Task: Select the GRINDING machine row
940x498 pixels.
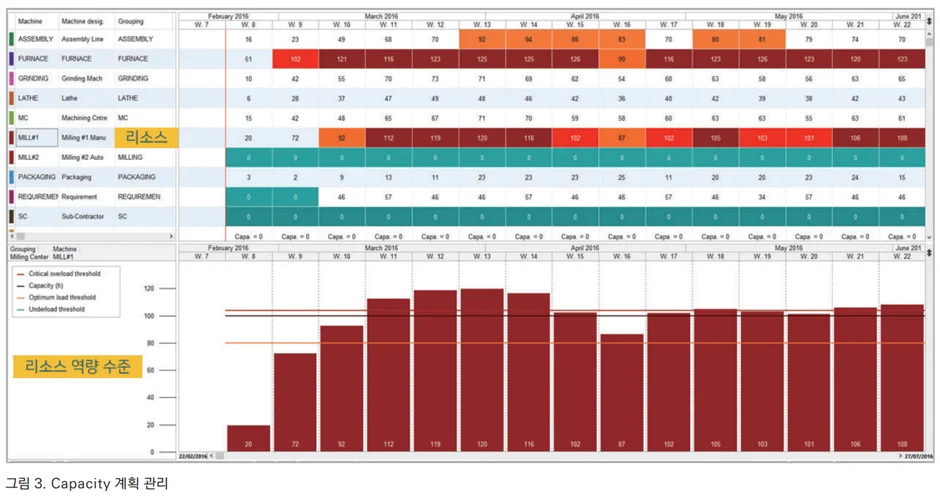Action: click(x=35, y=78)
